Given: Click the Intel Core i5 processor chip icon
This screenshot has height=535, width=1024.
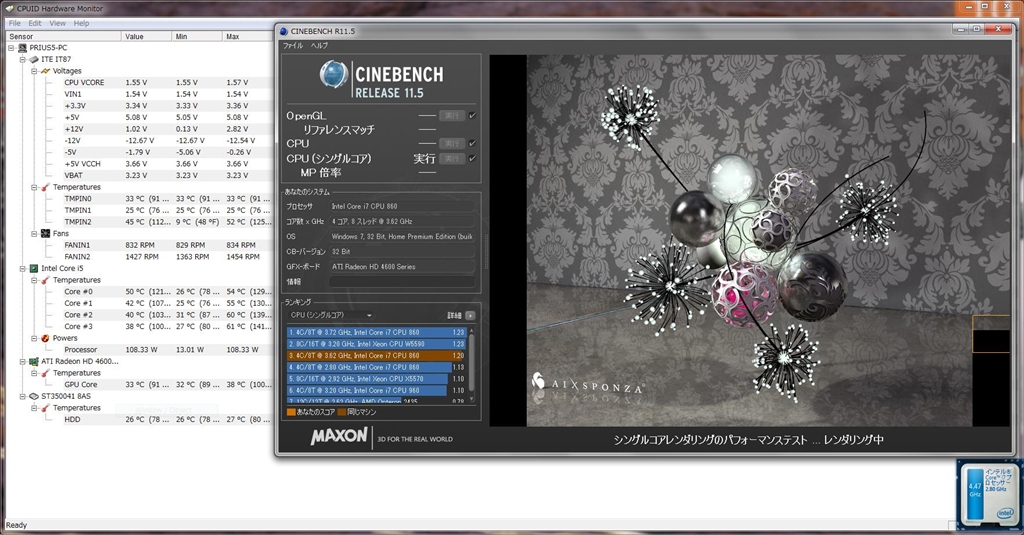Looking at the screenshot, I should coord(33,269).
